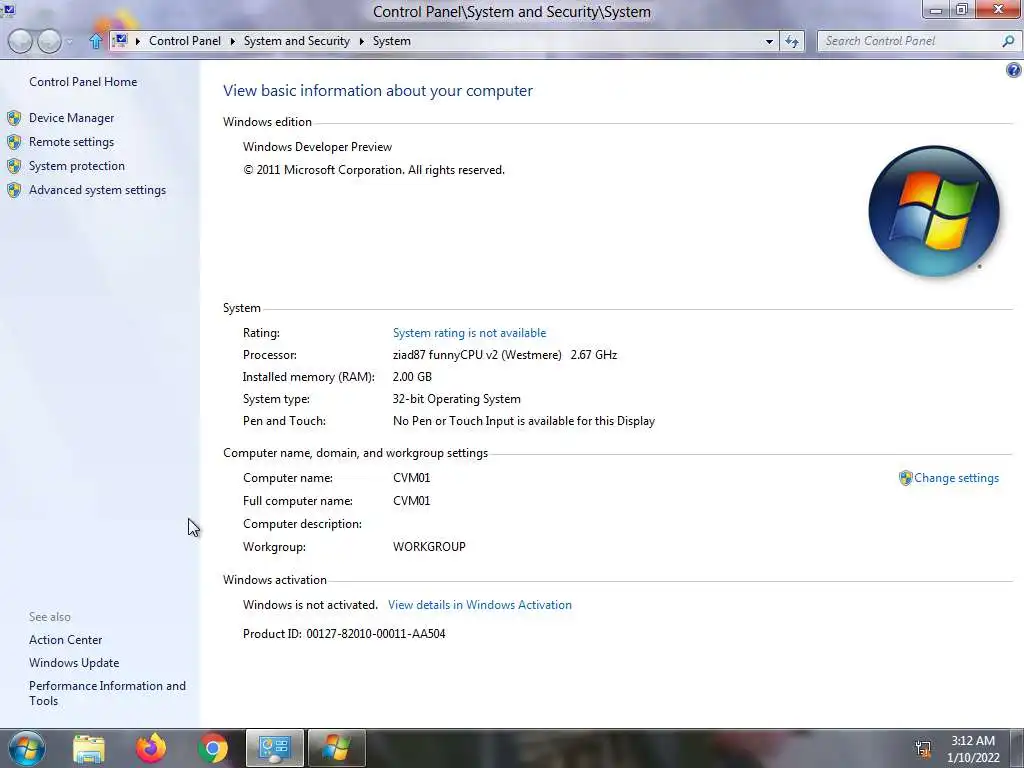The height and width of the screenshot is (768, 1024).
Task: Open Device Manager from the sidebar
Action: coord(71,118)
